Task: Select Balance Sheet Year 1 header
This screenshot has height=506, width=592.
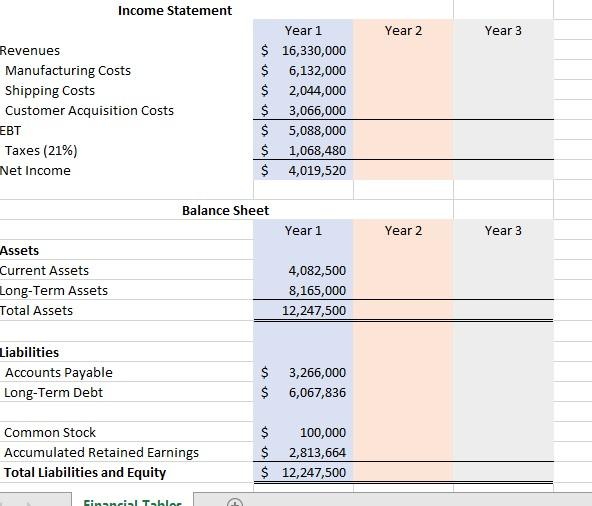Action: pos(303,231)
